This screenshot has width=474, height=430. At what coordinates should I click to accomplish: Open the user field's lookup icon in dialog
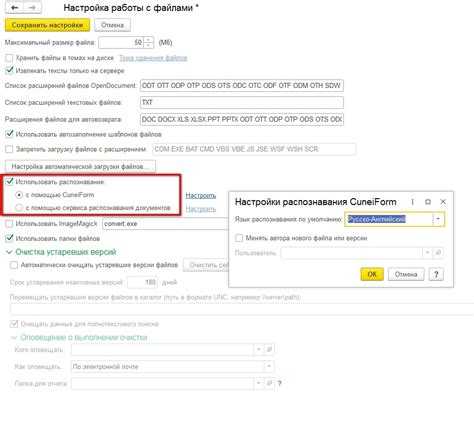click(x=438, y=253)
